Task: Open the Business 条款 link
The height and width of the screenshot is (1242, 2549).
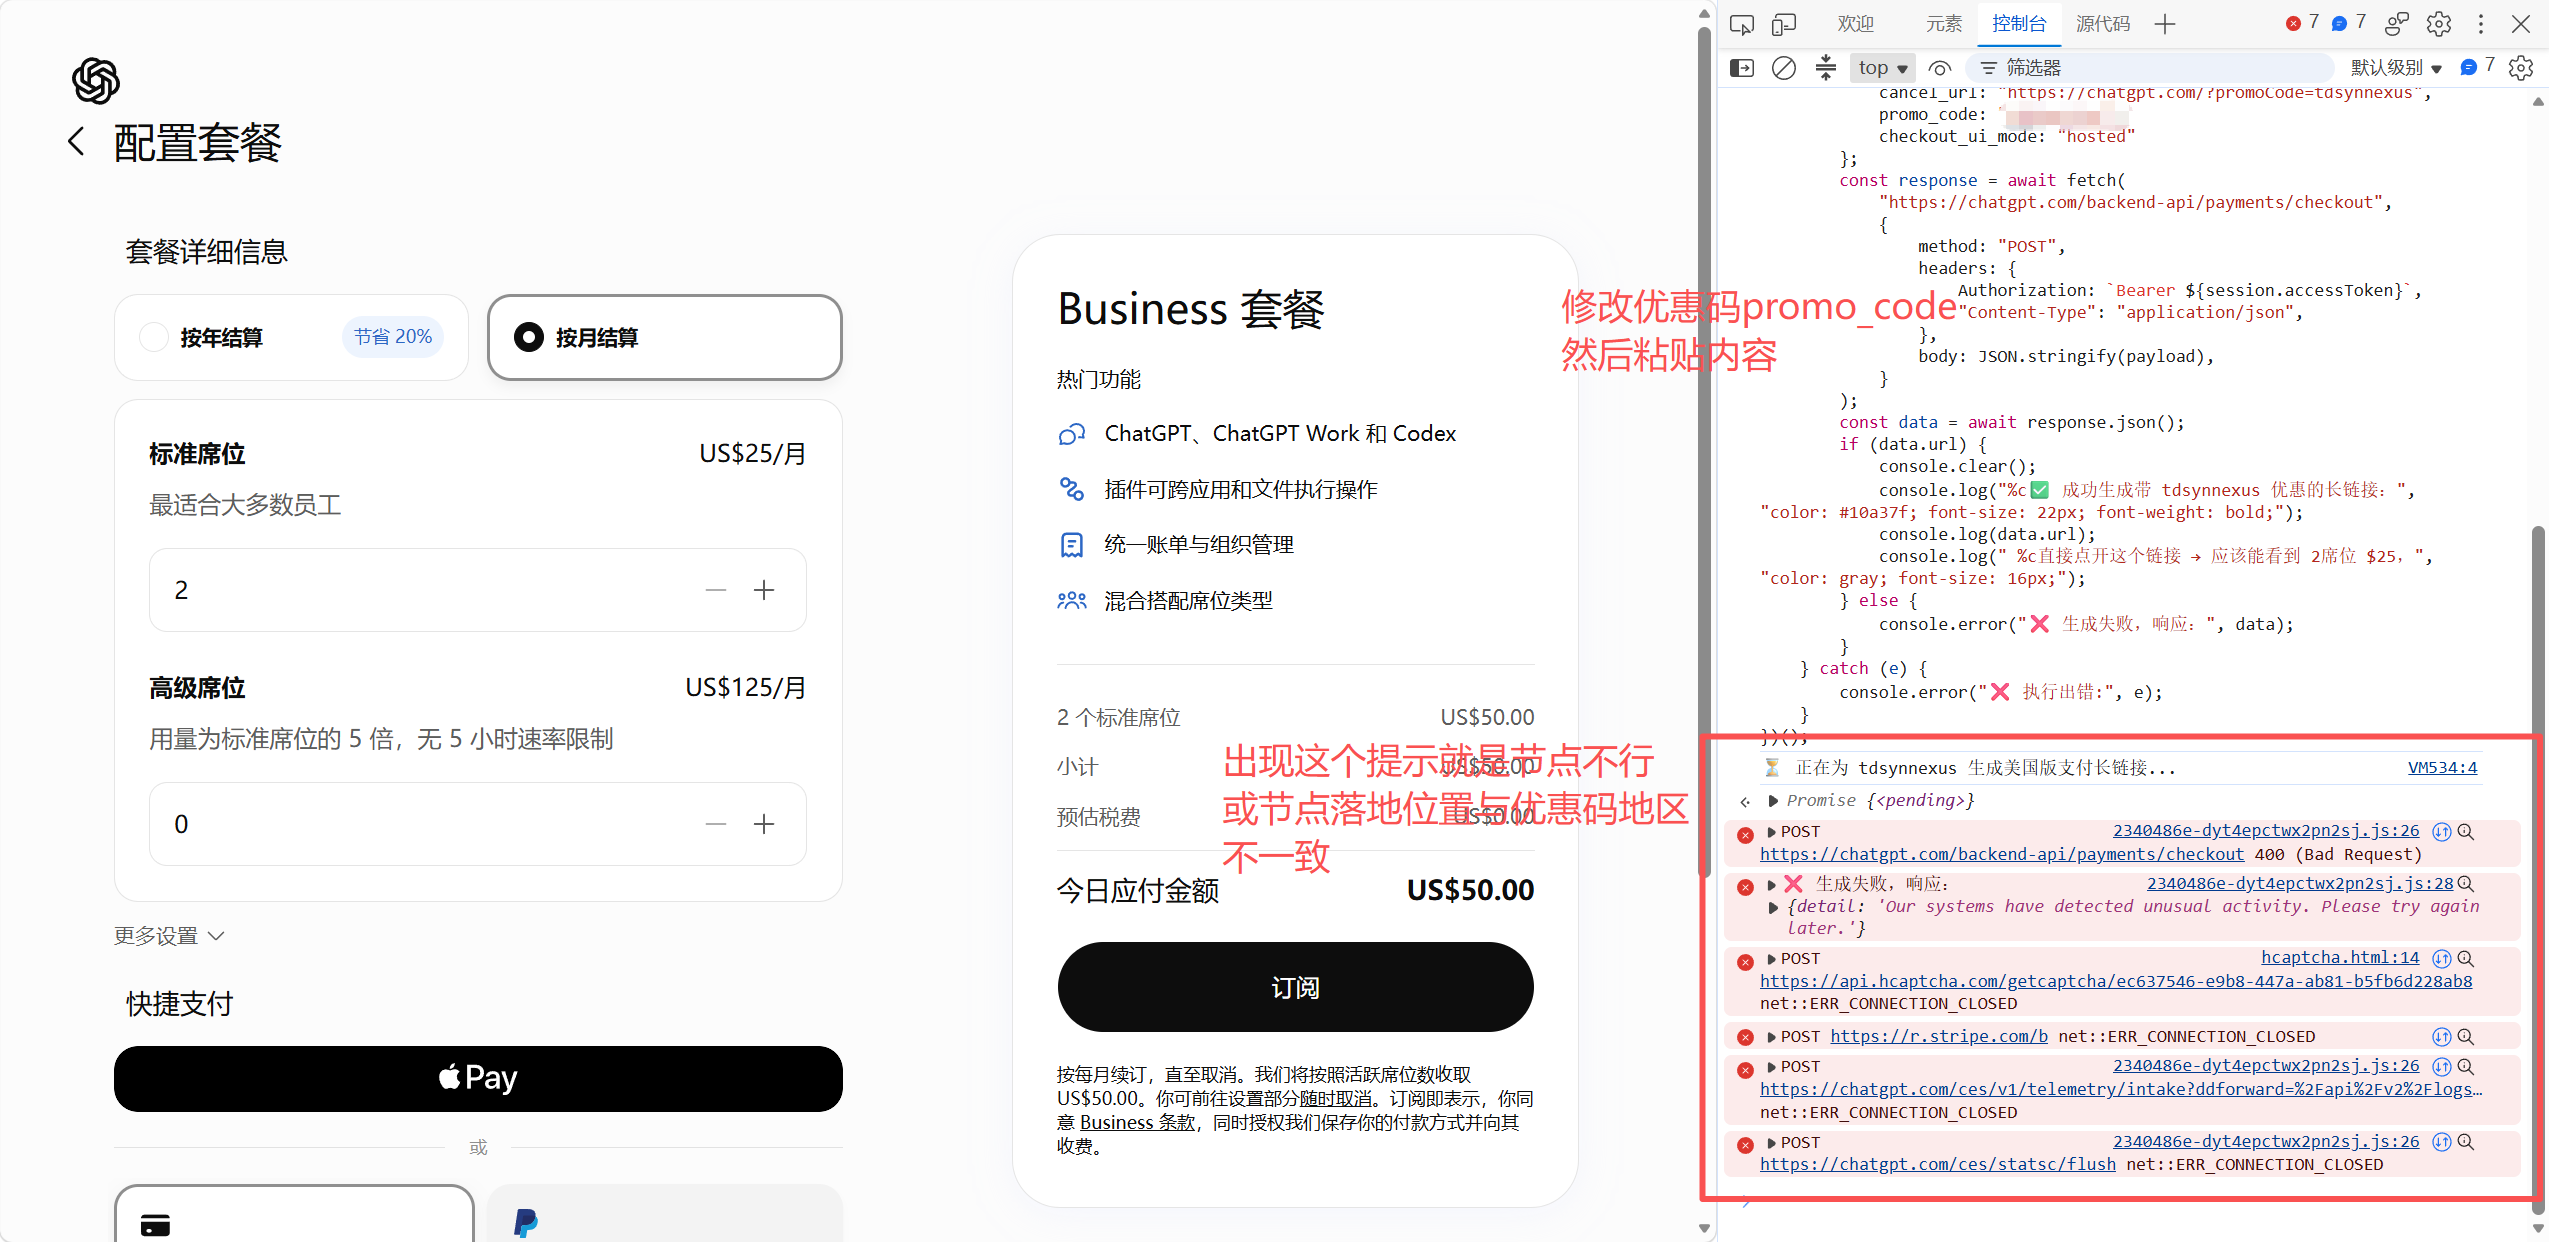Action: pyautogui.click(x=1137, y=1122)
